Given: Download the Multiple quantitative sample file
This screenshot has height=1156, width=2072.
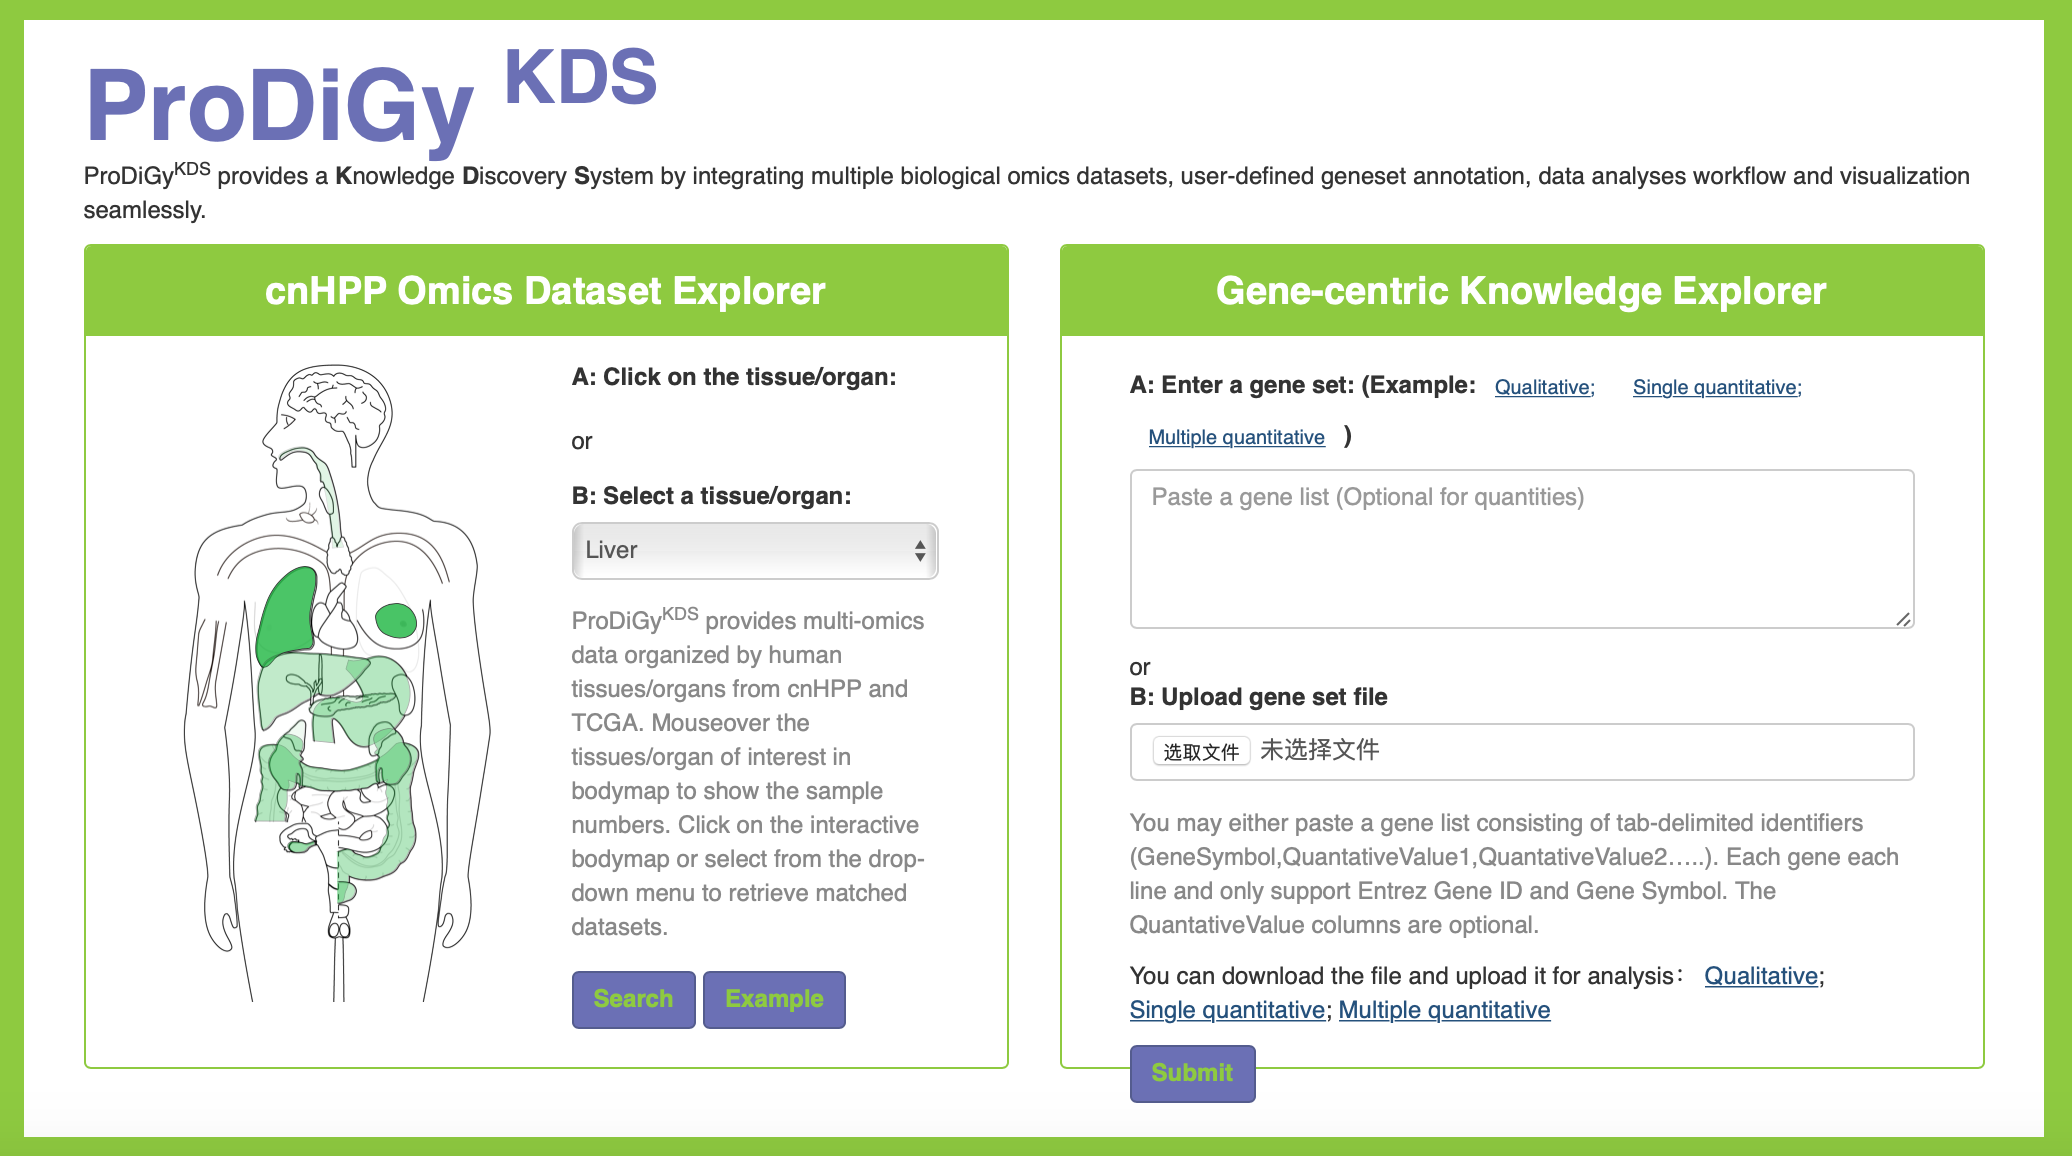Looking at the screenshot, I should (x=1444, y=1010).
